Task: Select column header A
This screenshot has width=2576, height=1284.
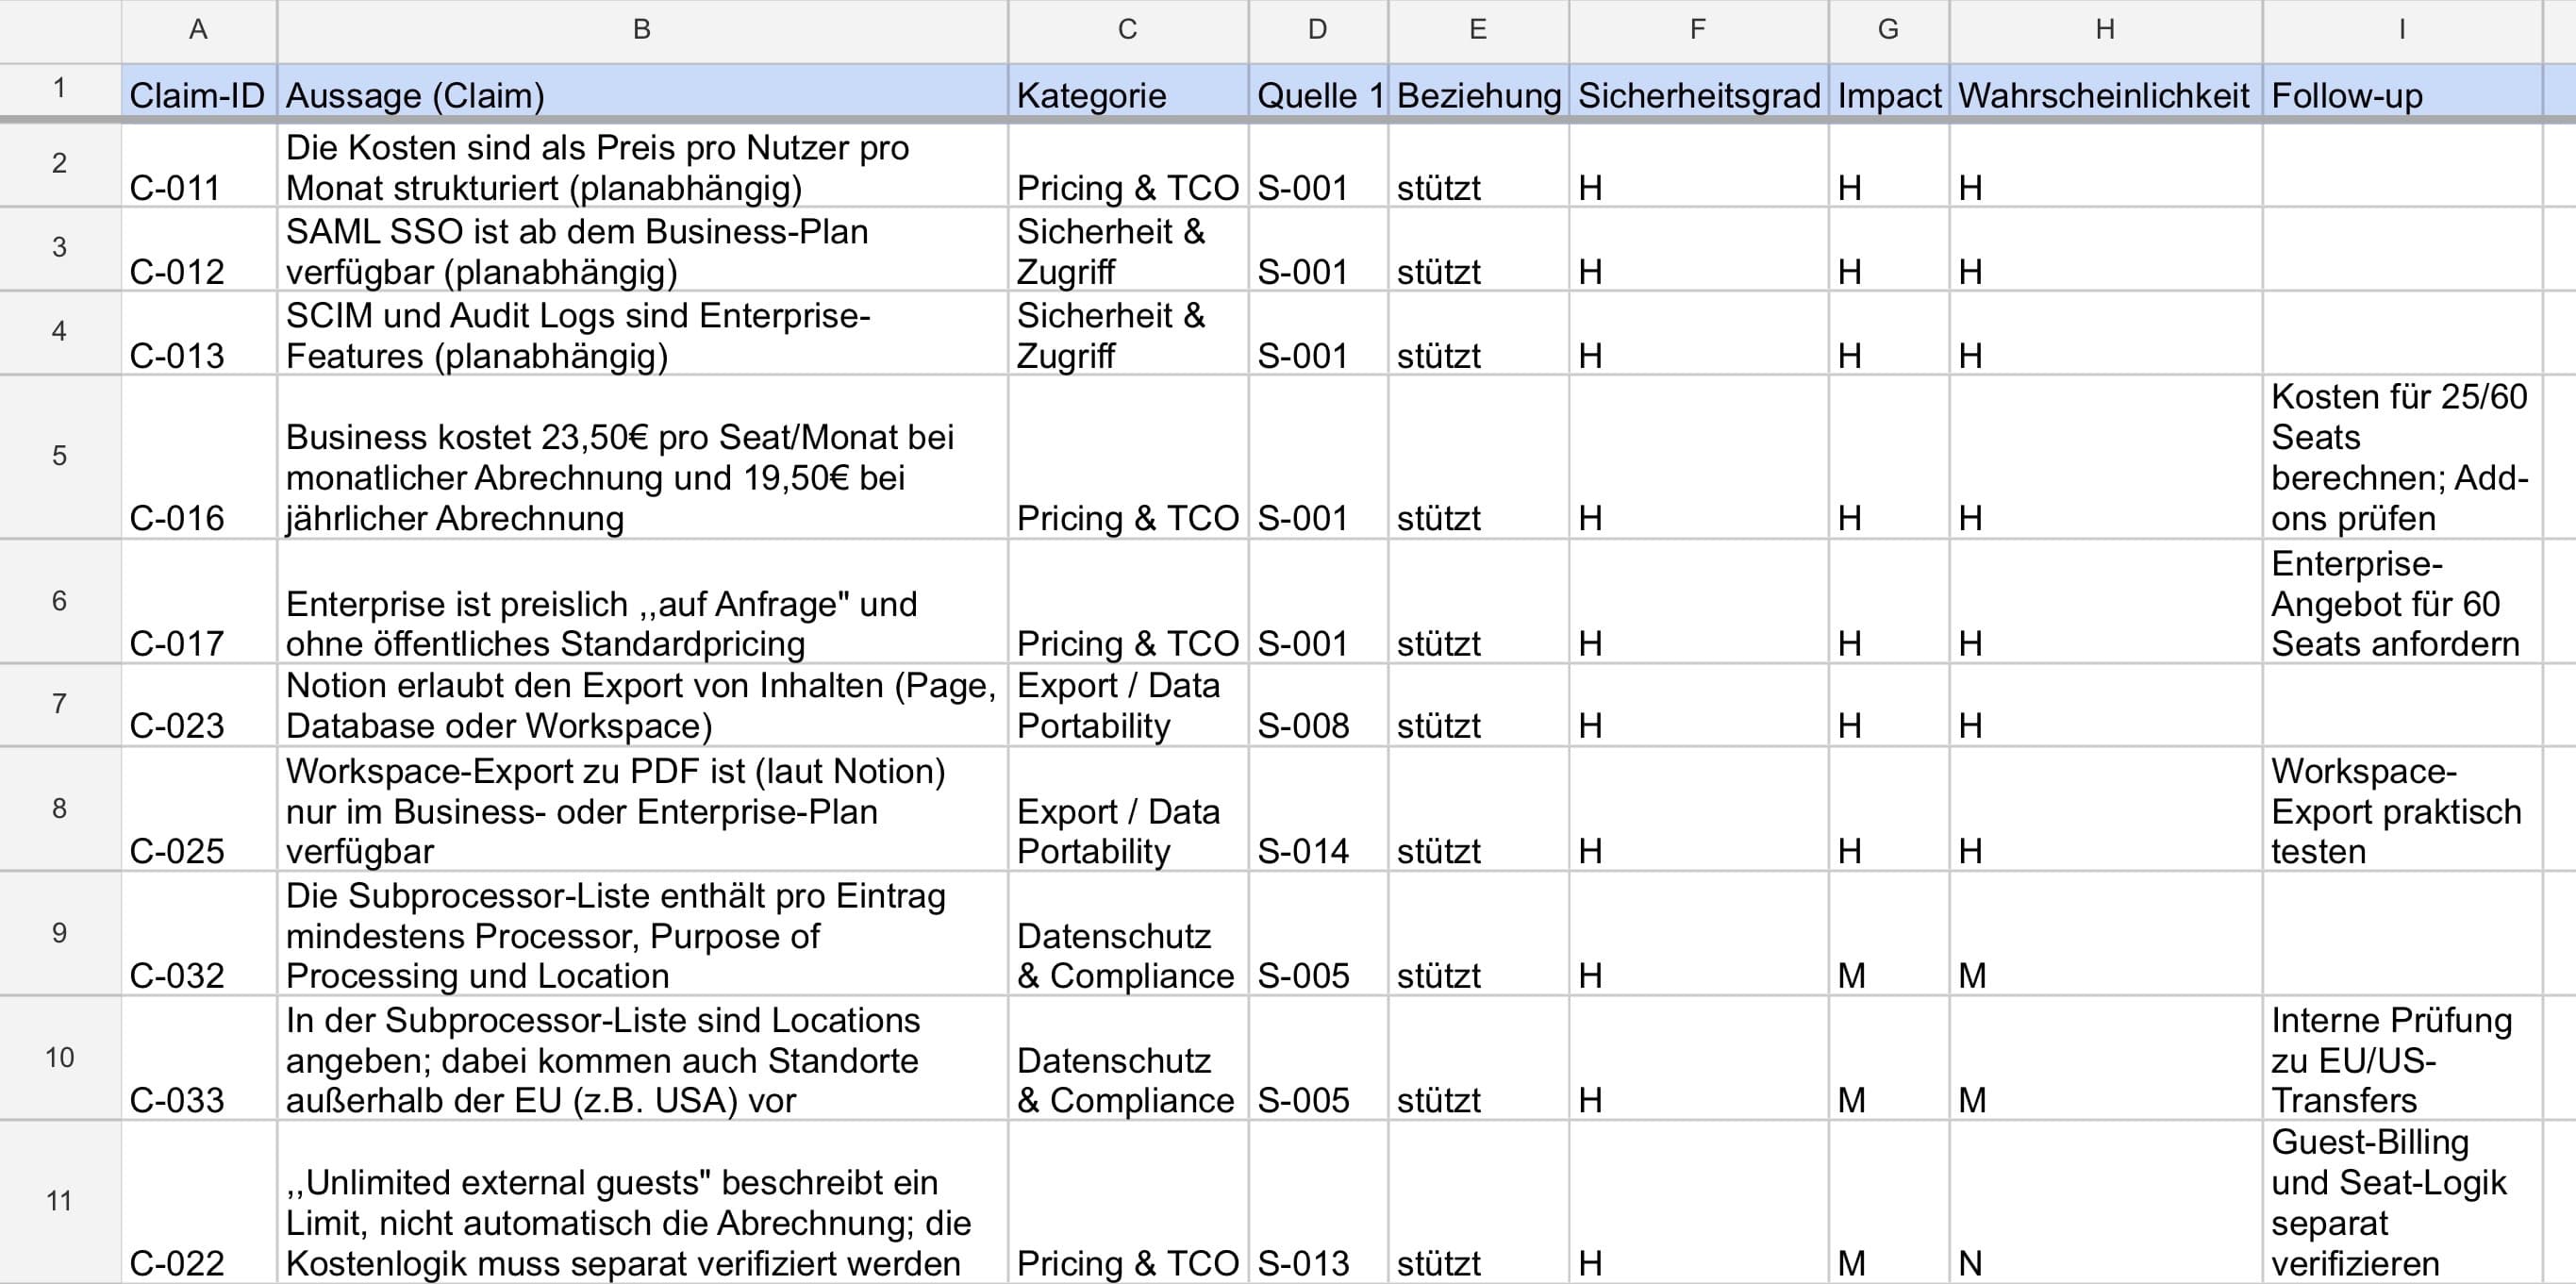Action: 197,30
